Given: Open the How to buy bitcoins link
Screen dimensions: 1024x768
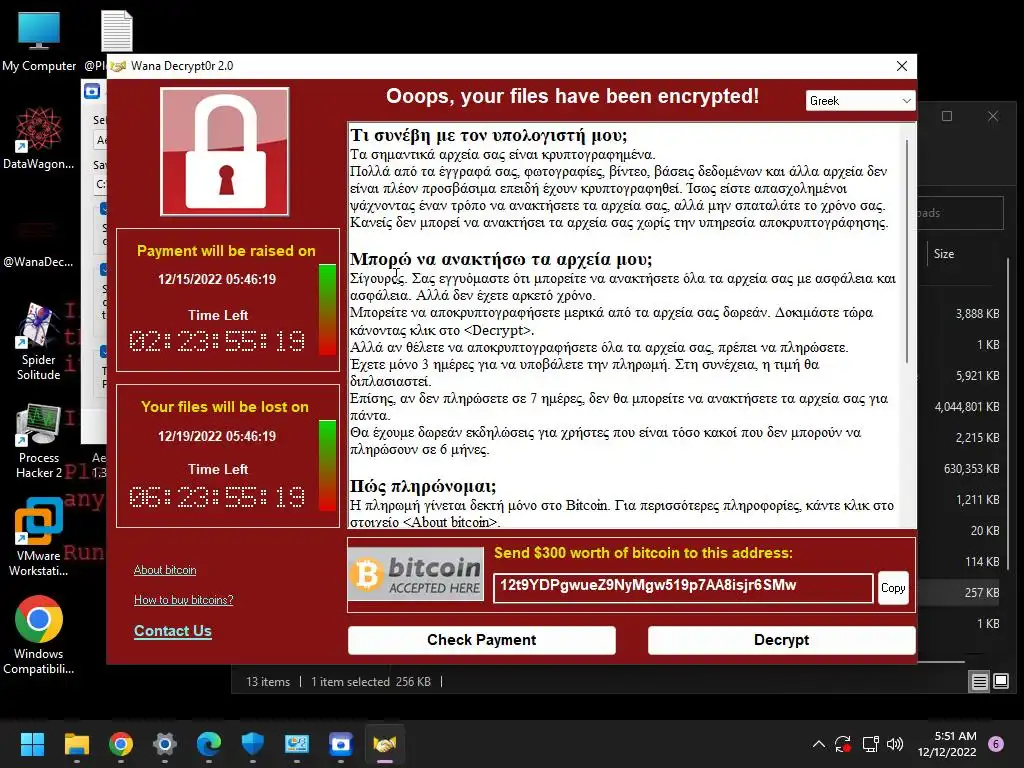Looking at the screenshot, I should (x=184, y=600).
